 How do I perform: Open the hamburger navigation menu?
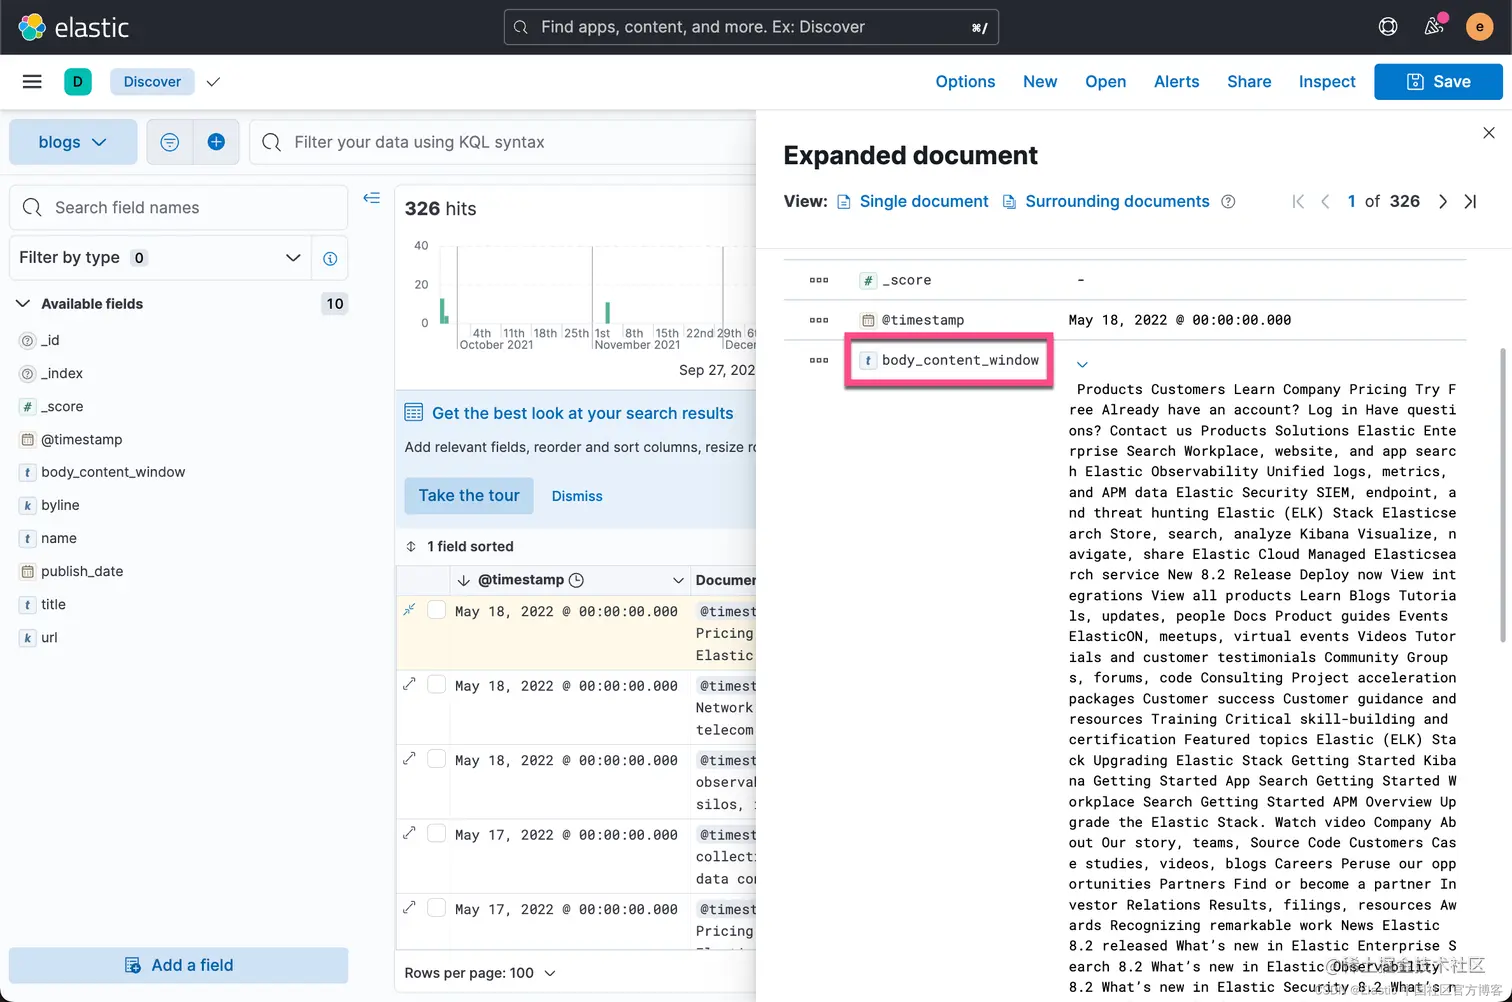[x=32, y=82]
